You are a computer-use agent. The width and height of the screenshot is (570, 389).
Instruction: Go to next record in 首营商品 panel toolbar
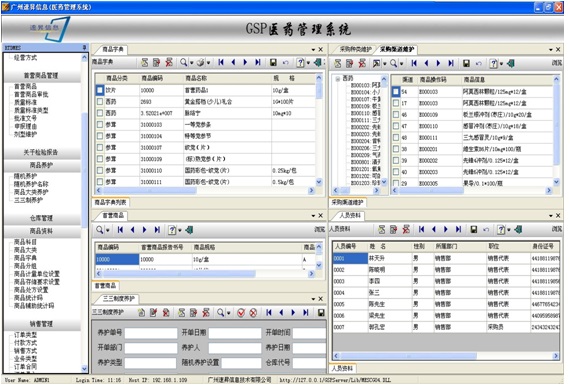[x=144, y=230]
